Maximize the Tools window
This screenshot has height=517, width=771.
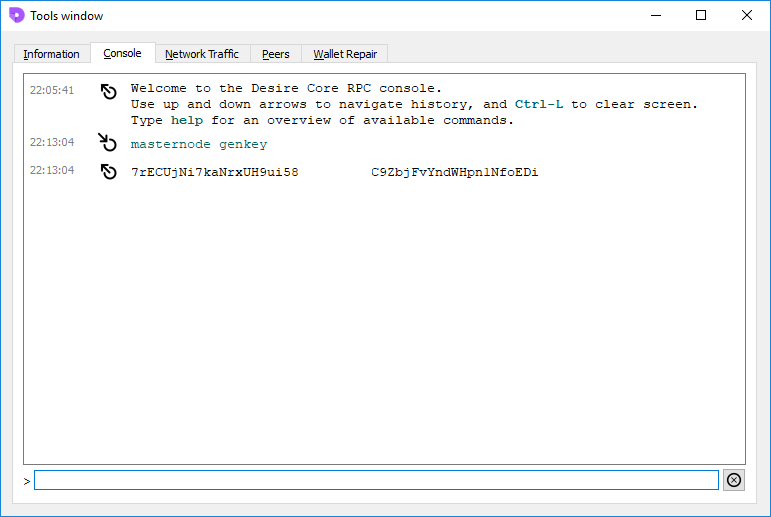[x=701, y=15]
